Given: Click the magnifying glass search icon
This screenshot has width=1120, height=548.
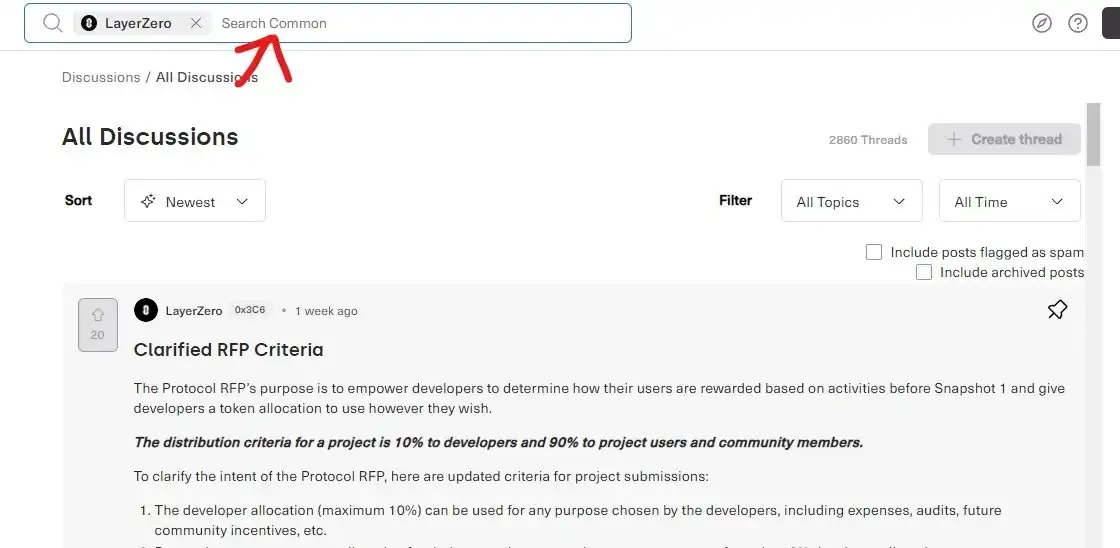Looking at the screenshot, I should tap(53, 23).
